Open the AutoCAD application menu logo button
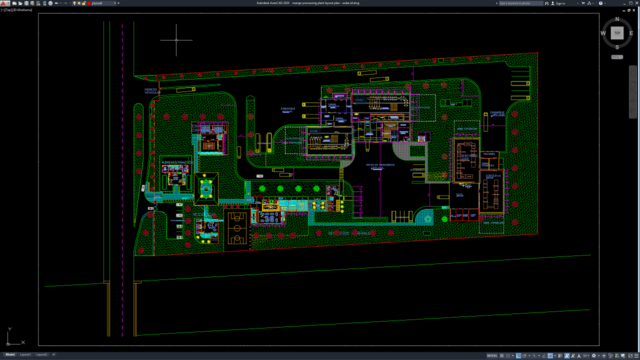The height and width of the screenshot is (360, 640). click(x=4, y=3)
